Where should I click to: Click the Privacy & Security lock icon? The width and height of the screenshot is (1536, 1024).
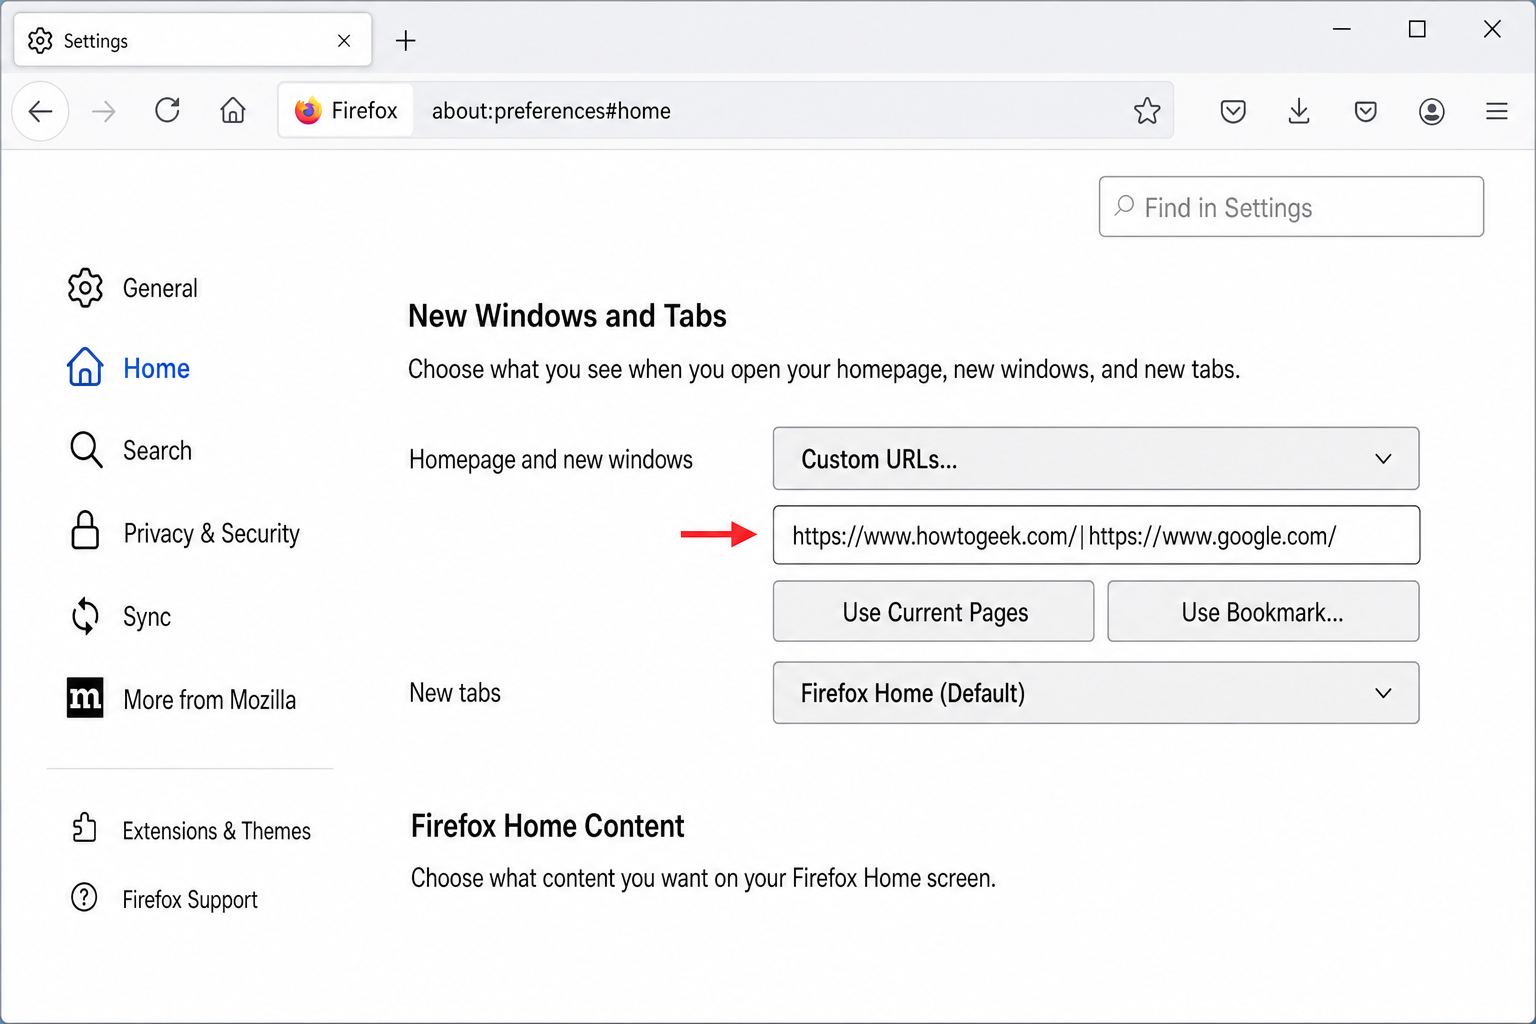click(85, 530)
